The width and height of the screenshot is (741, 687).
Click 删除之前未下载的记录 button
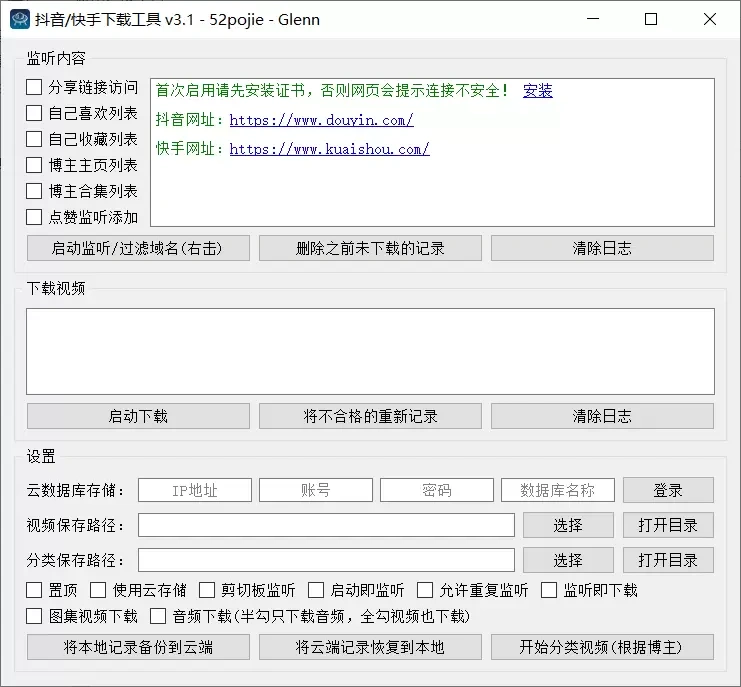pos(370,248)
